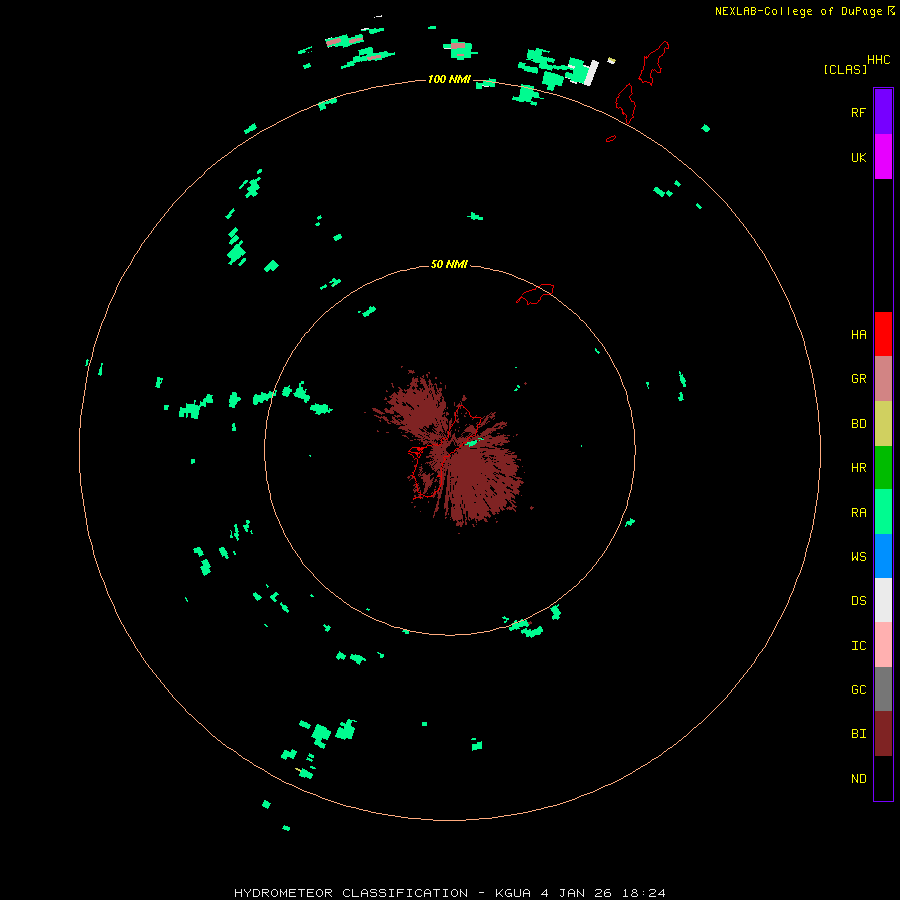900x900 pixels.
Task: Click the '18:24' timestamp
Action: click(x=643, y=893)
